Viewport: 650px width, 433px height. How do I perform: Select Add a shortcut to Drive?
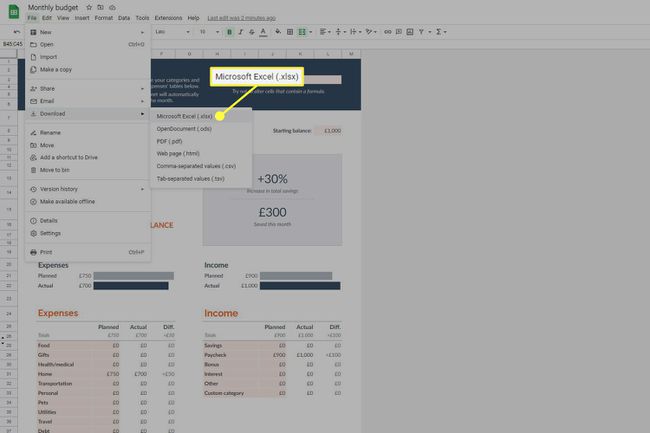(88, 157)
